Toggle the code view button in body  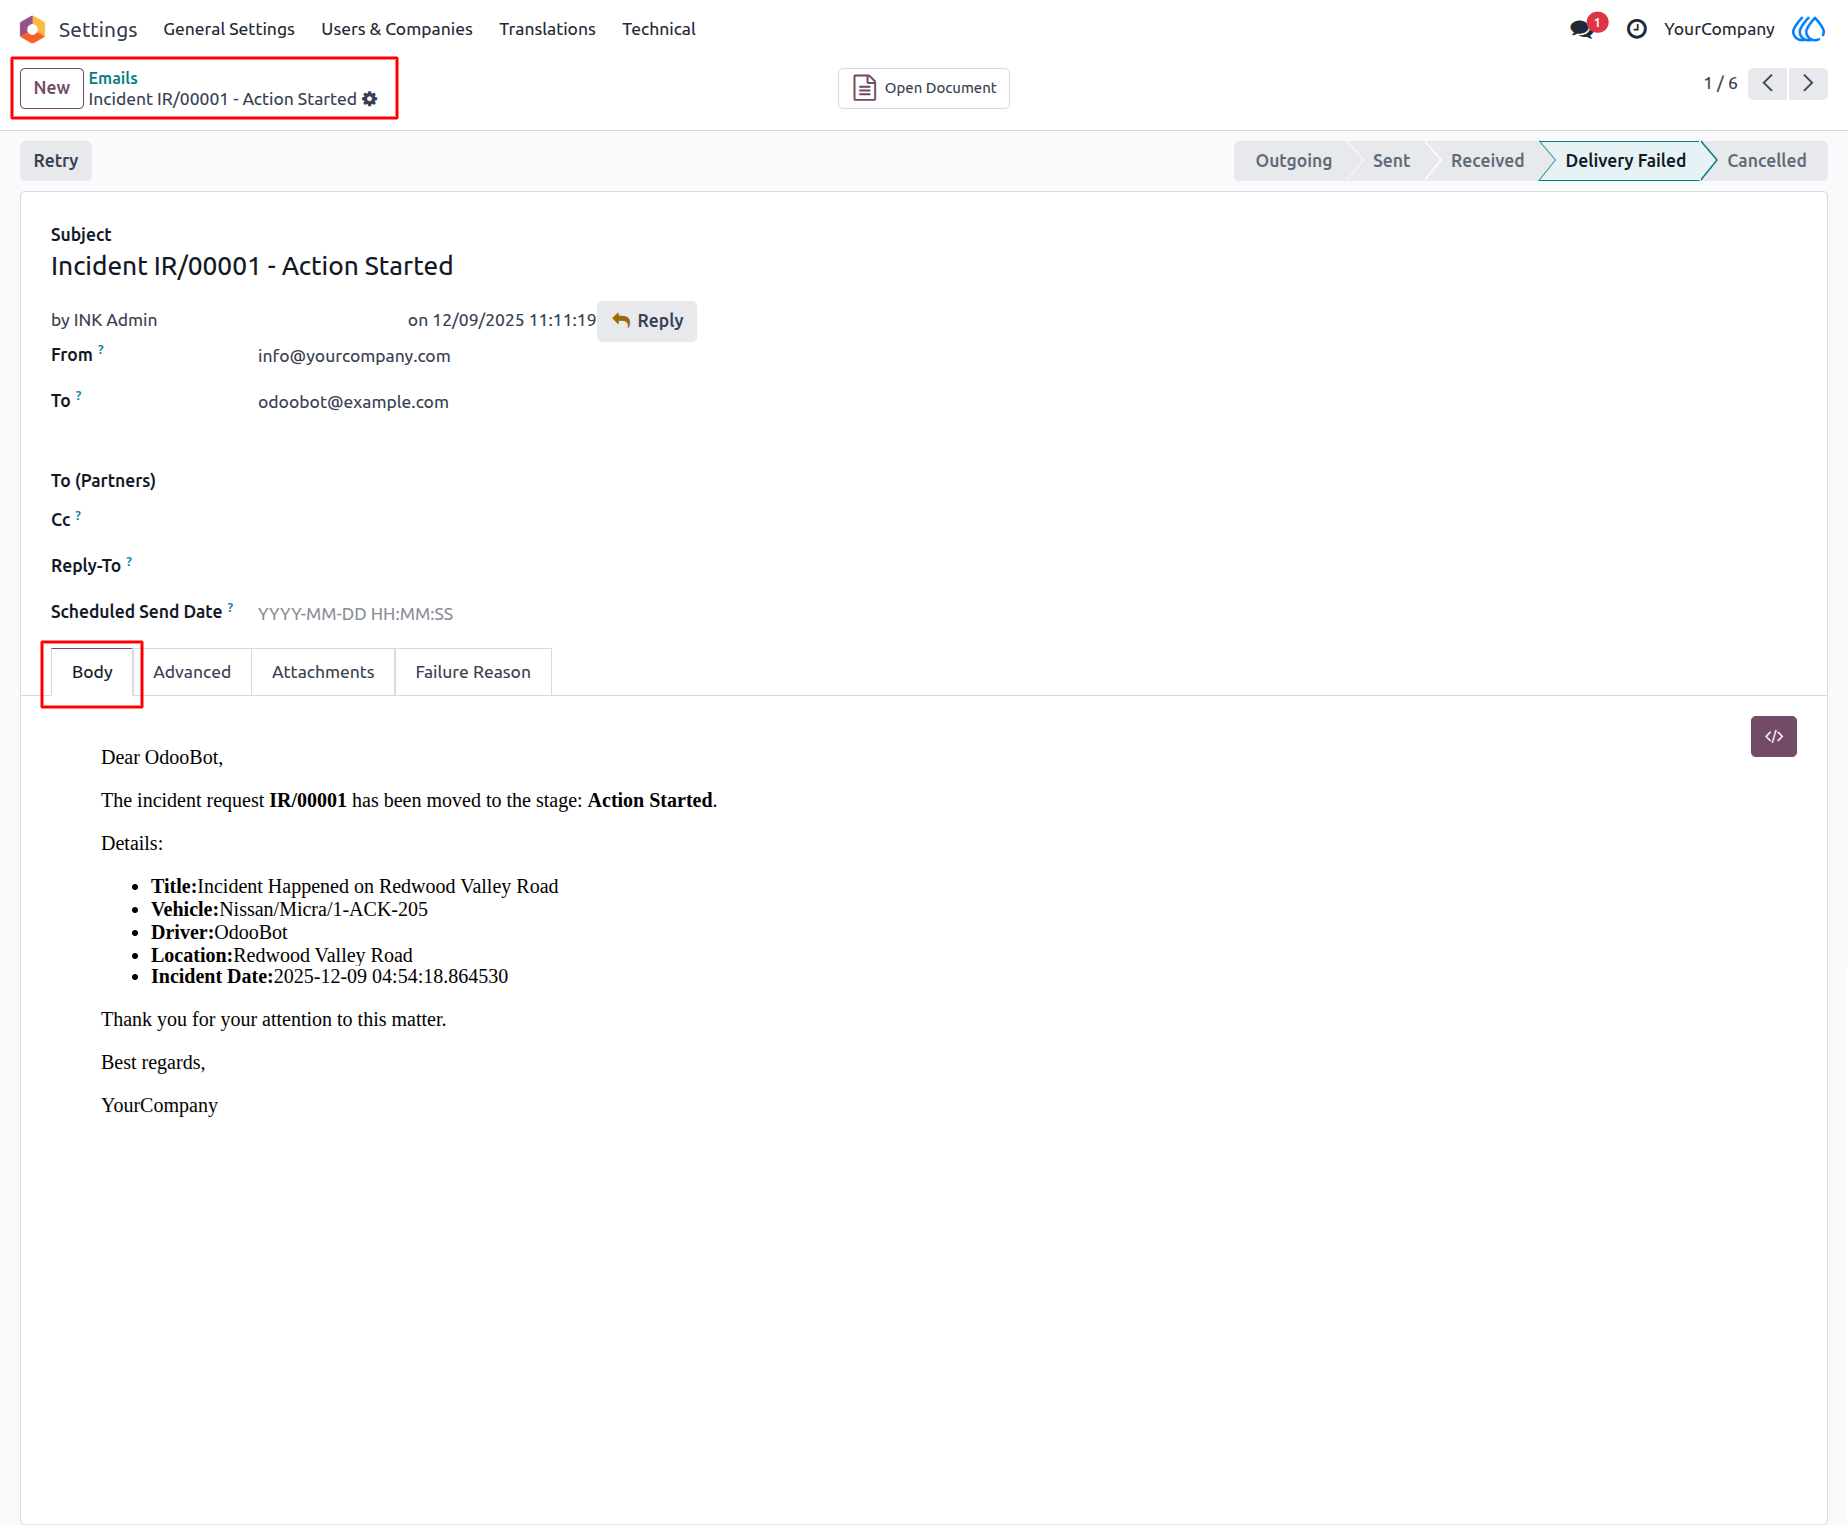(1773, 737)
